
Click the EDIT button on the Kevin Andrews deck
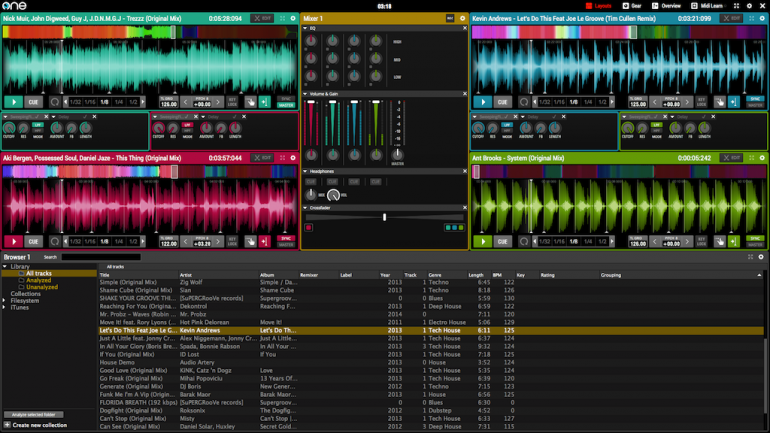pyautogui.click(x=731, y=18)
